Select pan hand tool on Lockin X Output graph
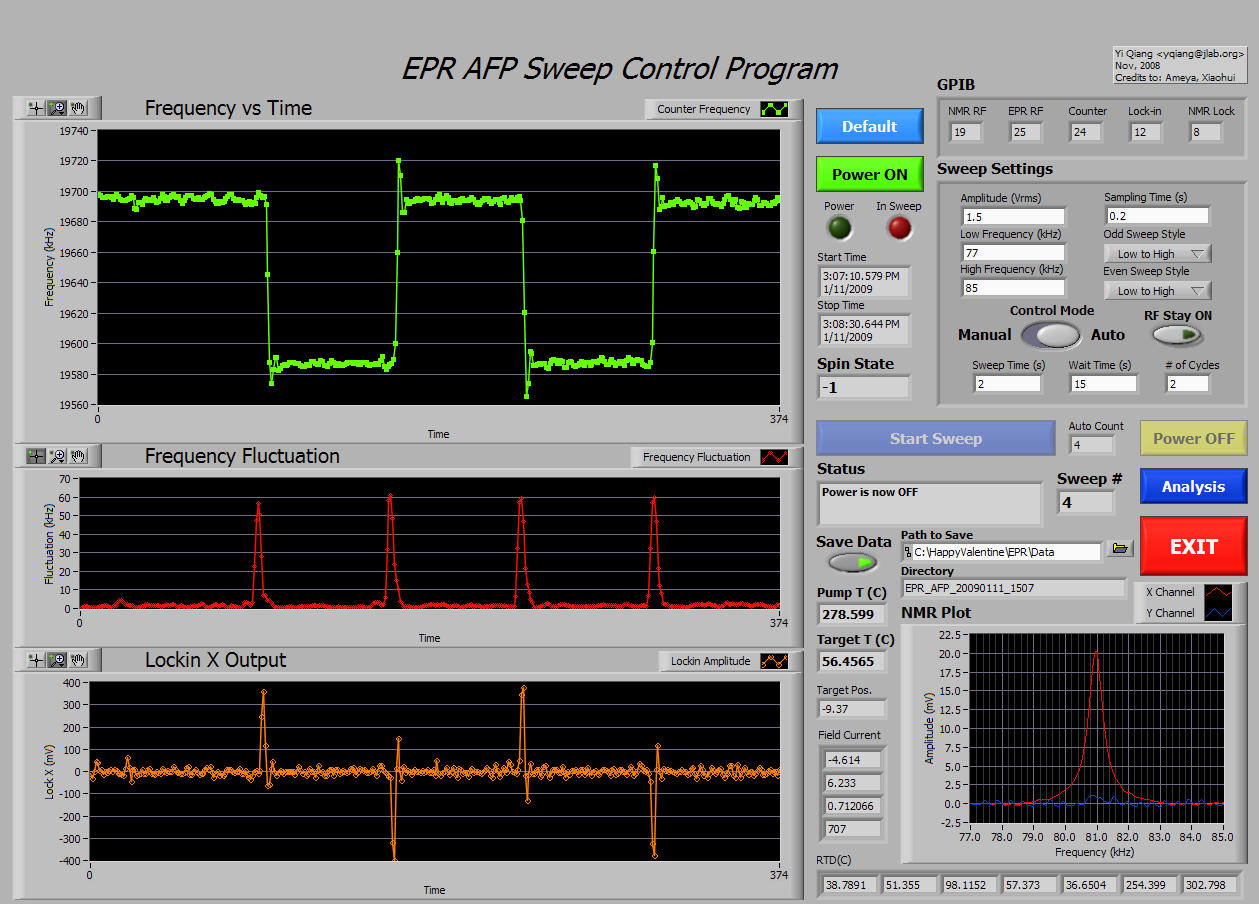The image size is (1259, 904). 78,660
